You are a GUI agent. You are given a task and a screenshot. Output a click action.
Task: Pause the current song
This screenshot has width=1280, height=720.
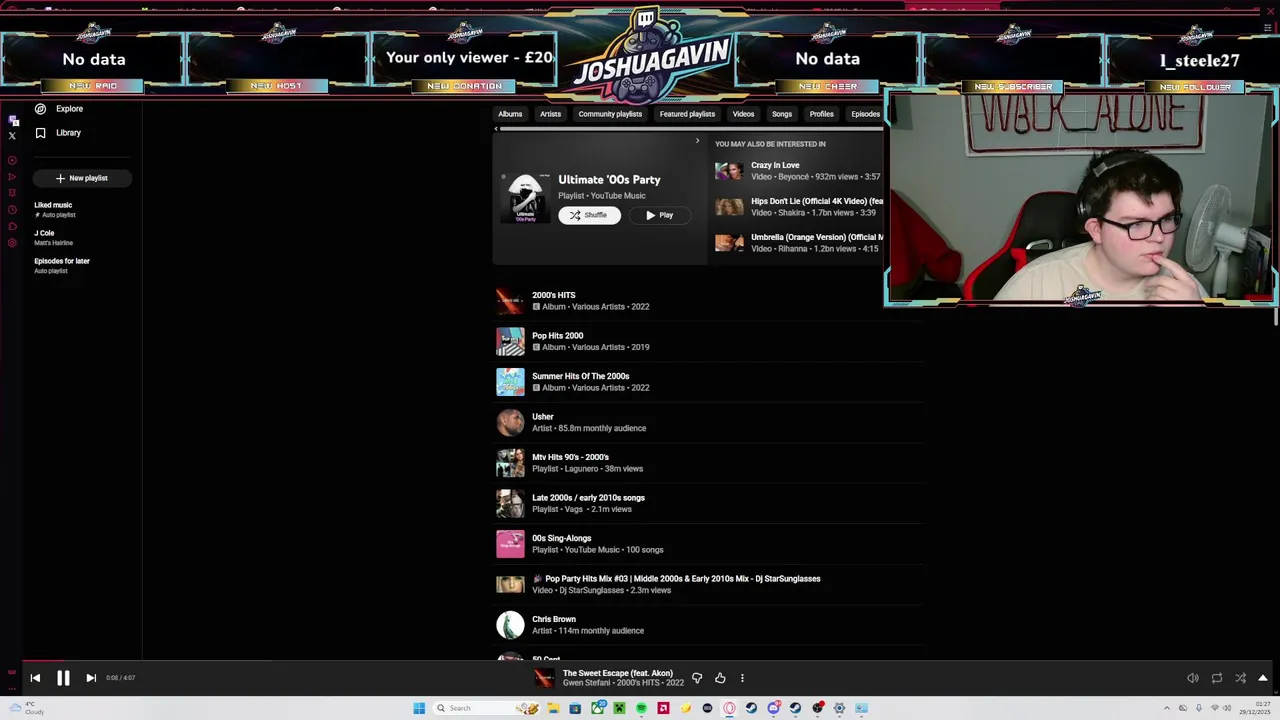pos(63,678)
